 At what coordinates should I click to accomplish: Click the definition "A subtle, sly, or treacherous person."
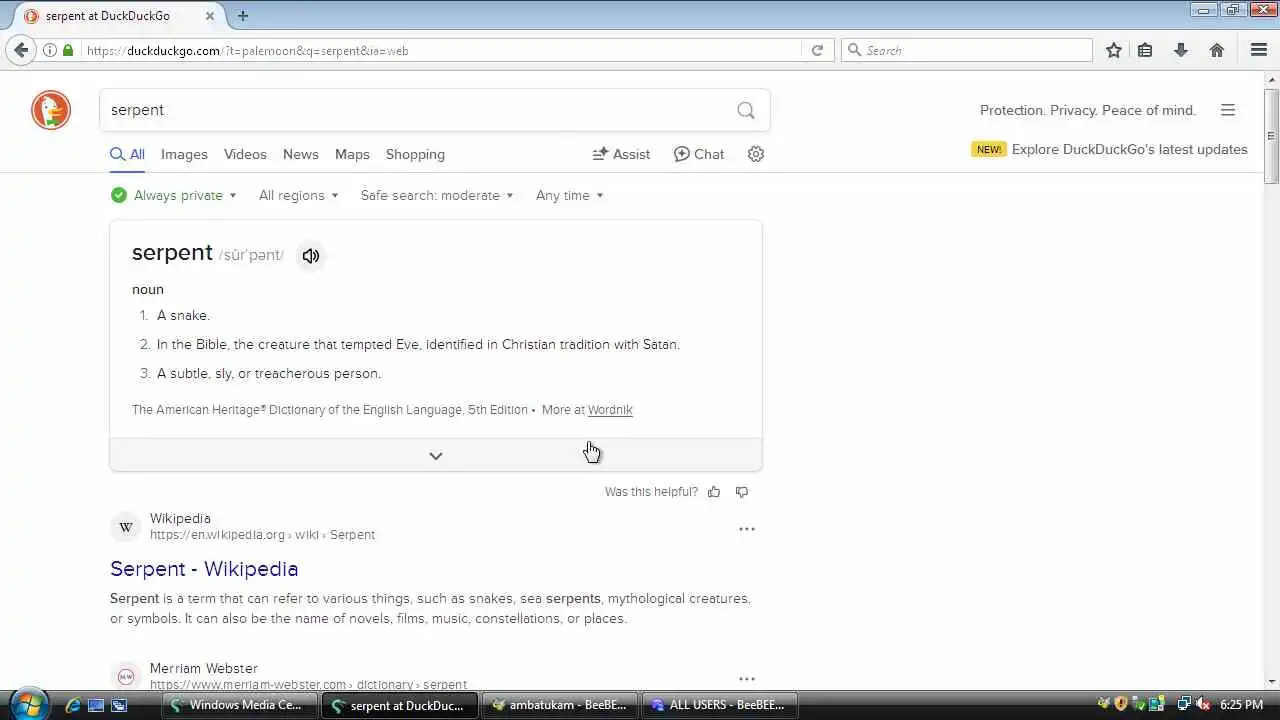[x=269, y=373]
